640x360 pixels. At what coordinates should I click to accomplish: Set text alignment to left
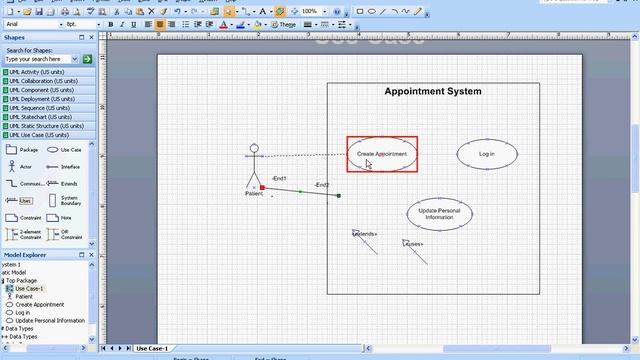click(x=148, y=24)
